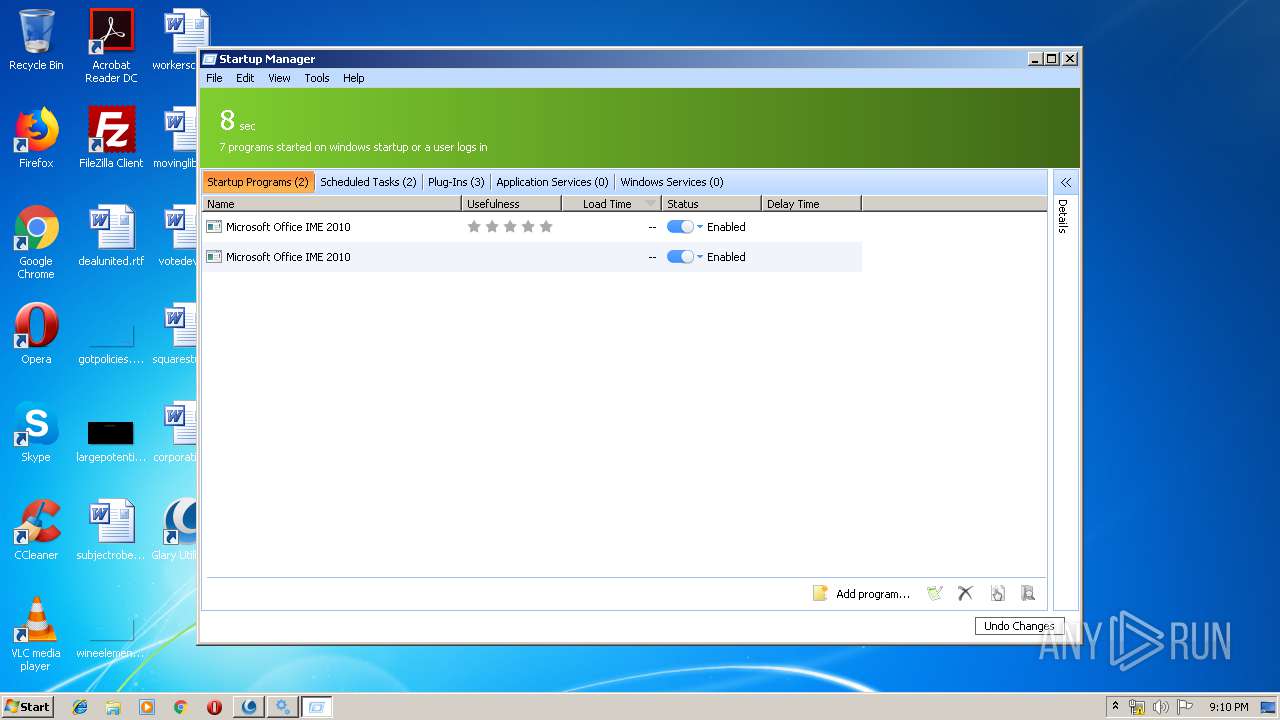Click the 9:10 PM taskbar clock
Screen dimensions: 1280x720
[x=1228, y=707]
